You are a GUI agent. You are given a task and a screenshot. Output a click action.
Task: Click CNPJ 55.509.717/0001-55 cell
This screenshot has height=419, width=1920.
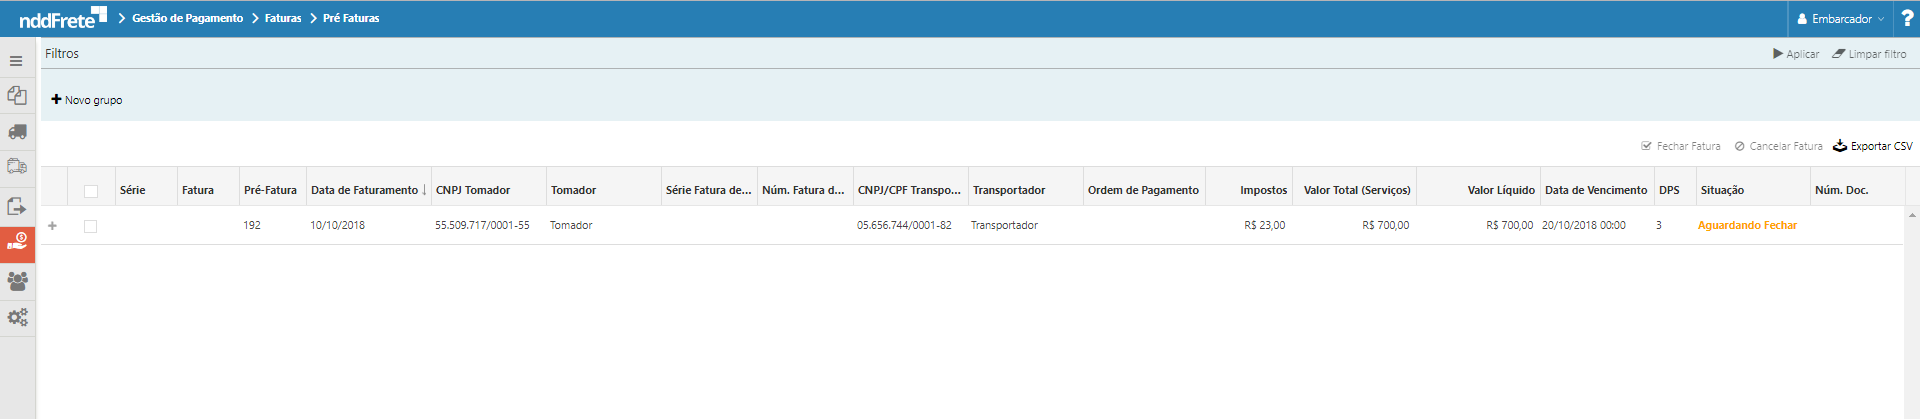click(x=482, y=225)
